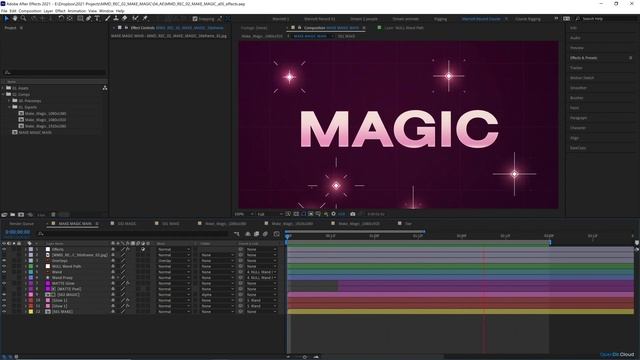The height and width of the screenshot is (360, 640).
Task: Enable Motion Blur timeline switch
Action: tap(265, 234)
